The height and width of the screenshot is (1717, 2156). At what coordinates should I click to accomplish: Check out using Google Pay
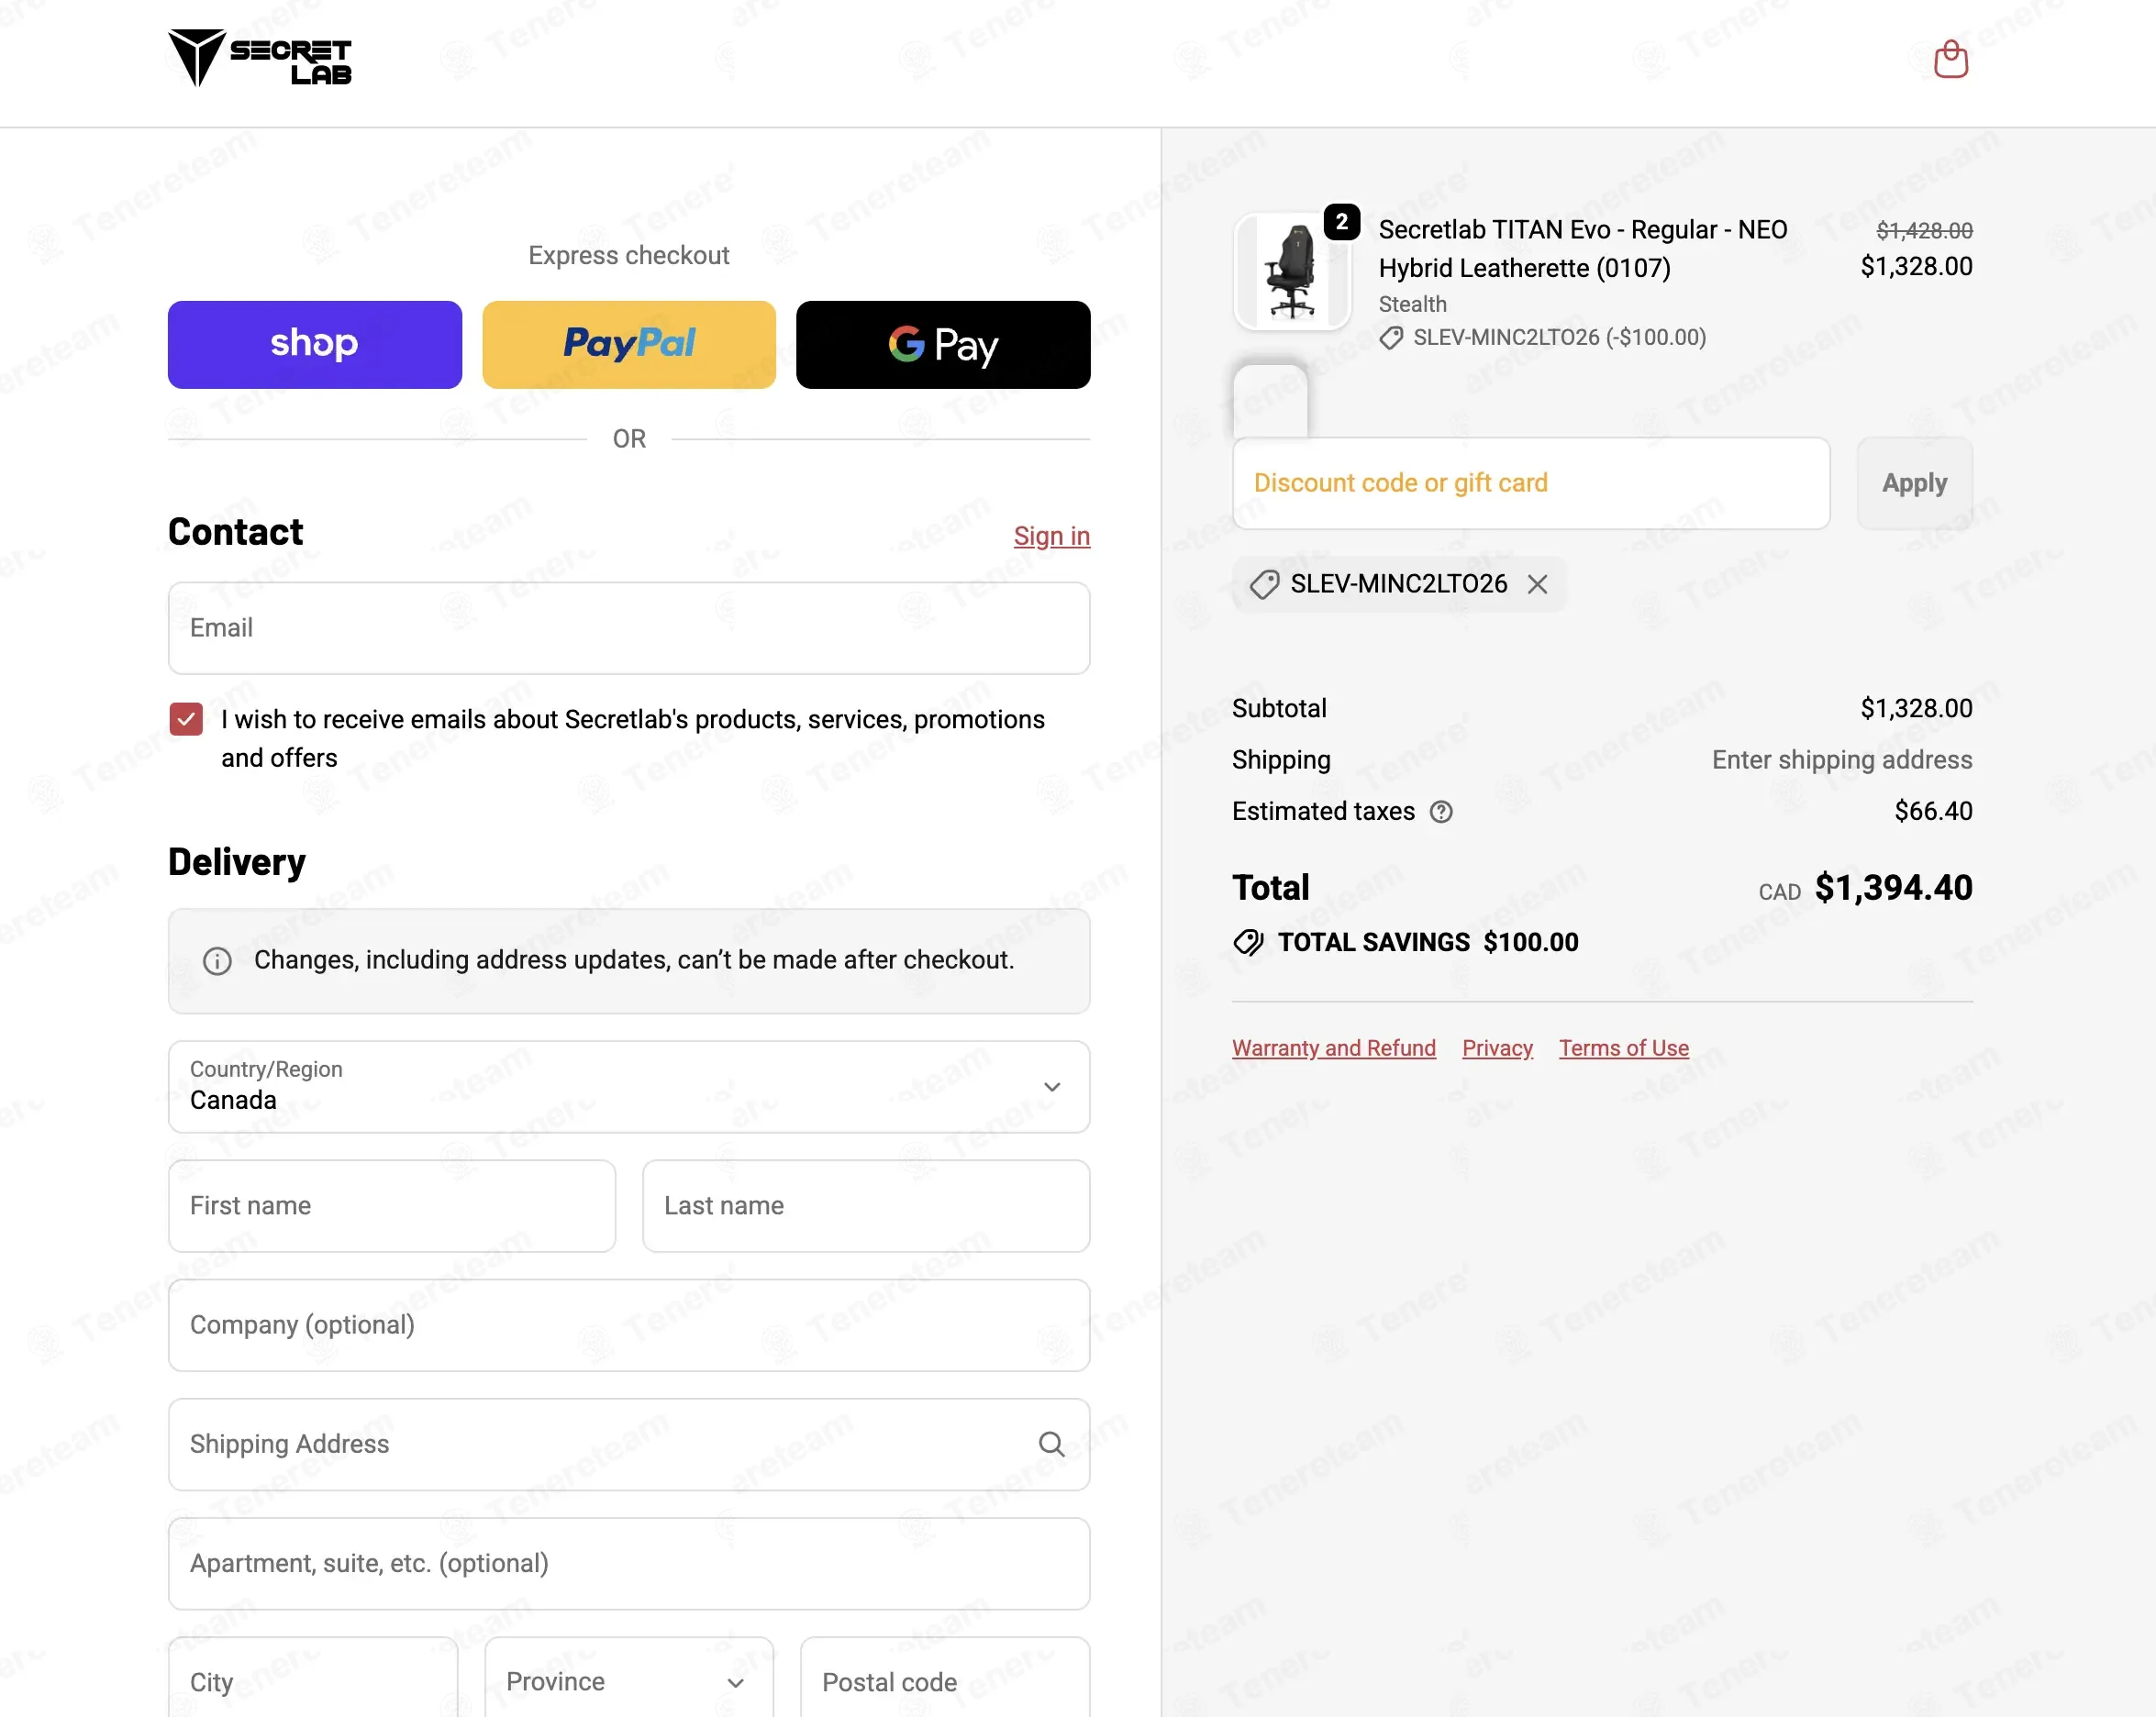[x=943, y=344]
